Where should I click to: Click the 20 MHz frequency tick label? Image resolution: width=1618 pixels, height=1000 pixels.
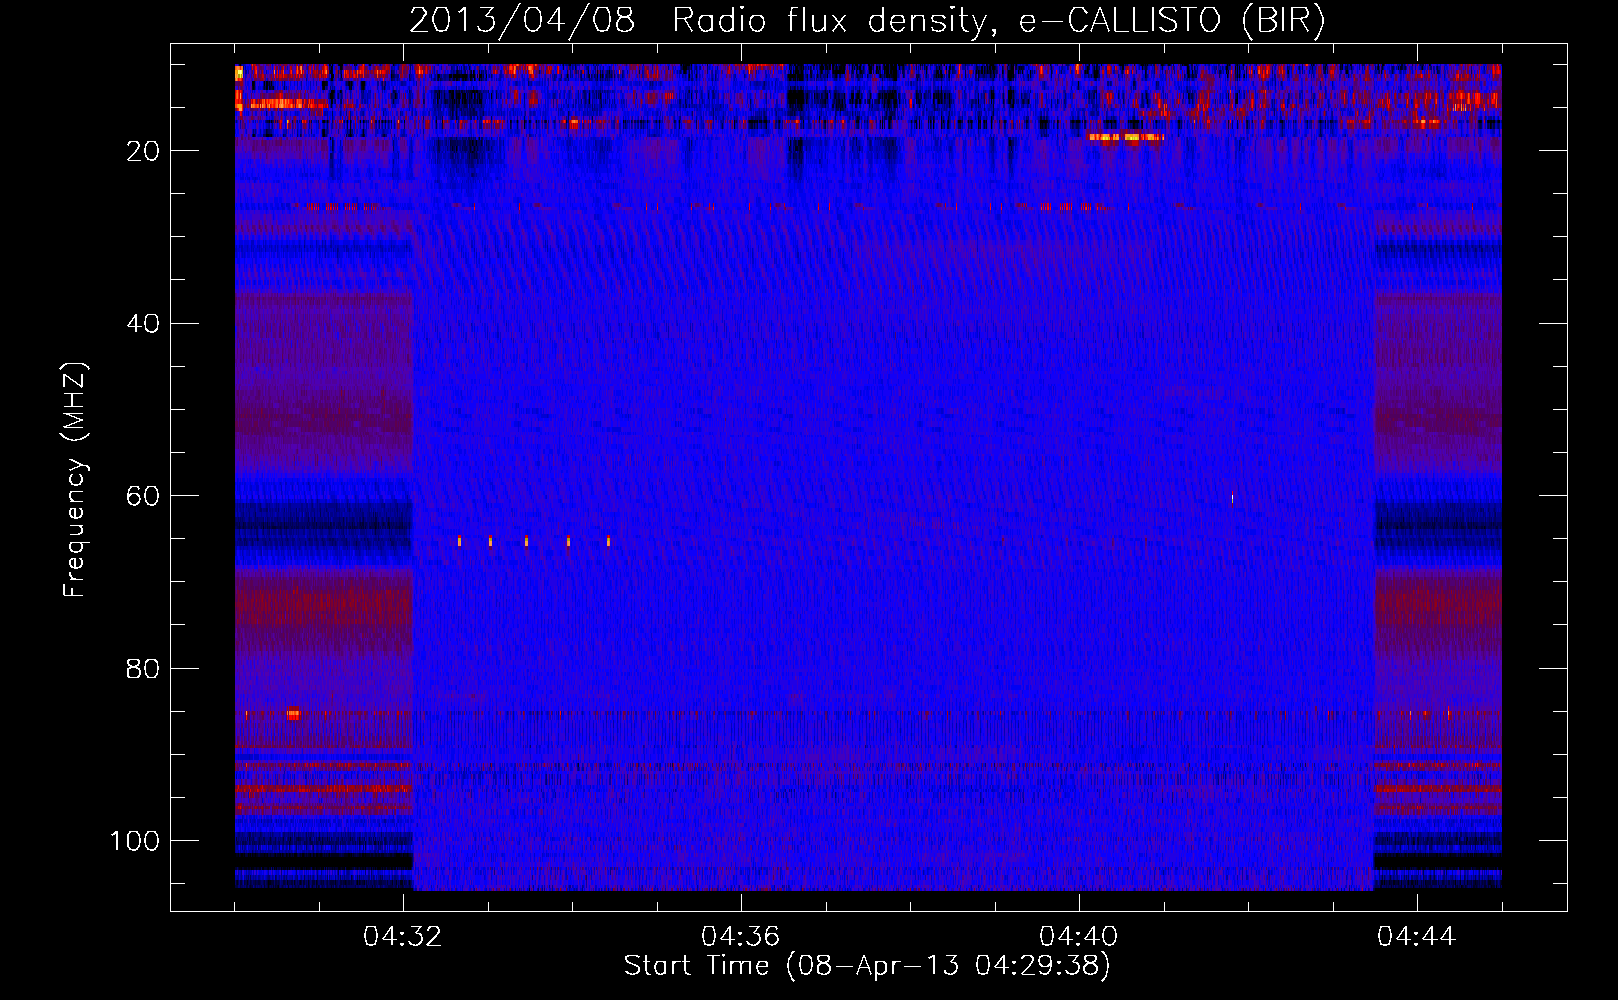[x=143, y=151]
